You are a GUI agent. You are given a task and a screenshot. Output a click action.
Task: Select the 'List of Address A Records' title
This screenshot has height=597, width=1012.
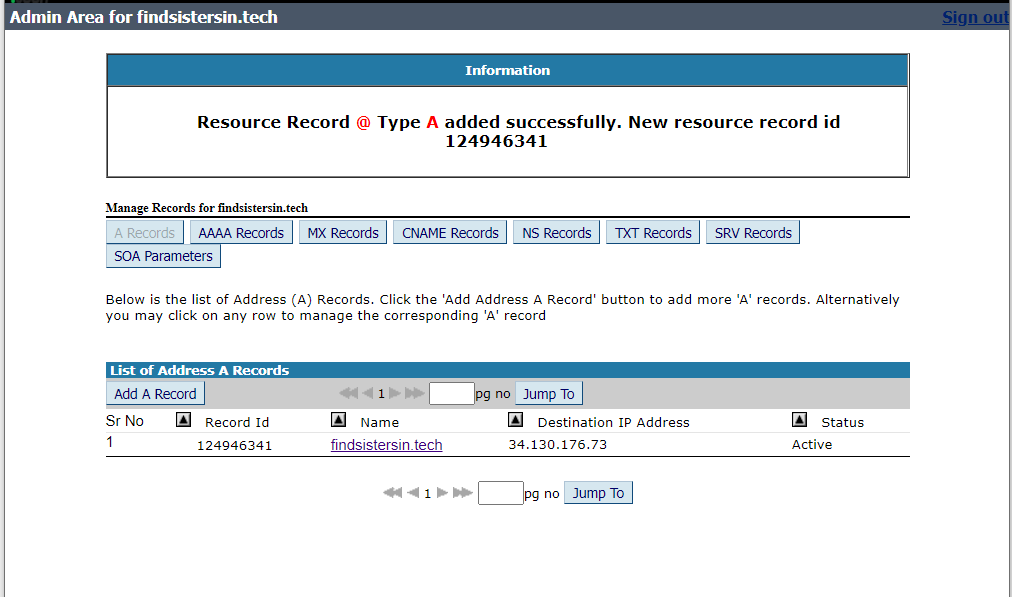(199, 370)
